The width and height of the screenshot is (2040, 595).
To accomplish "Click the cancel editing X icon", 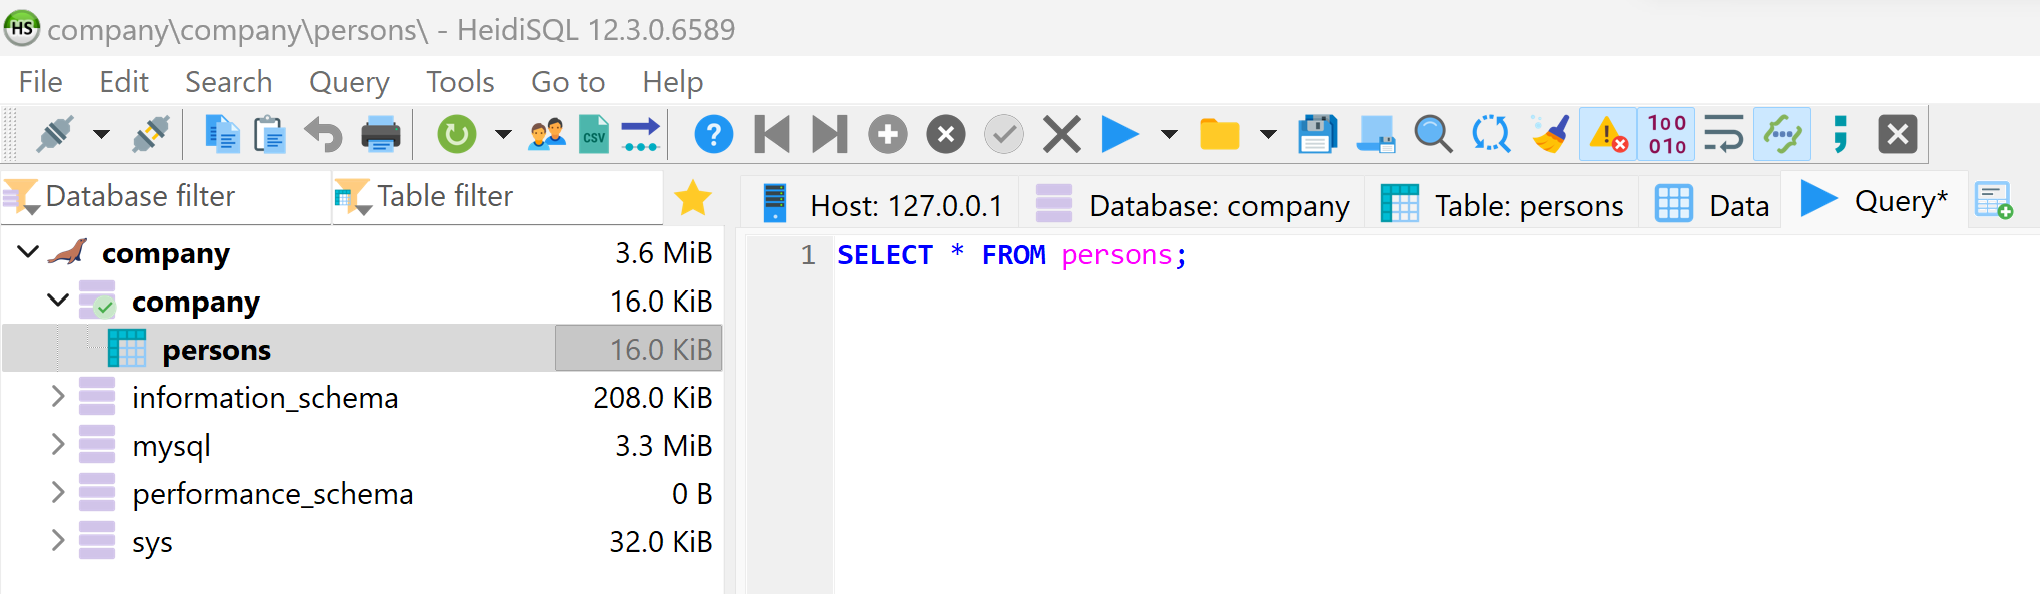I will [x=1062, y=134].
